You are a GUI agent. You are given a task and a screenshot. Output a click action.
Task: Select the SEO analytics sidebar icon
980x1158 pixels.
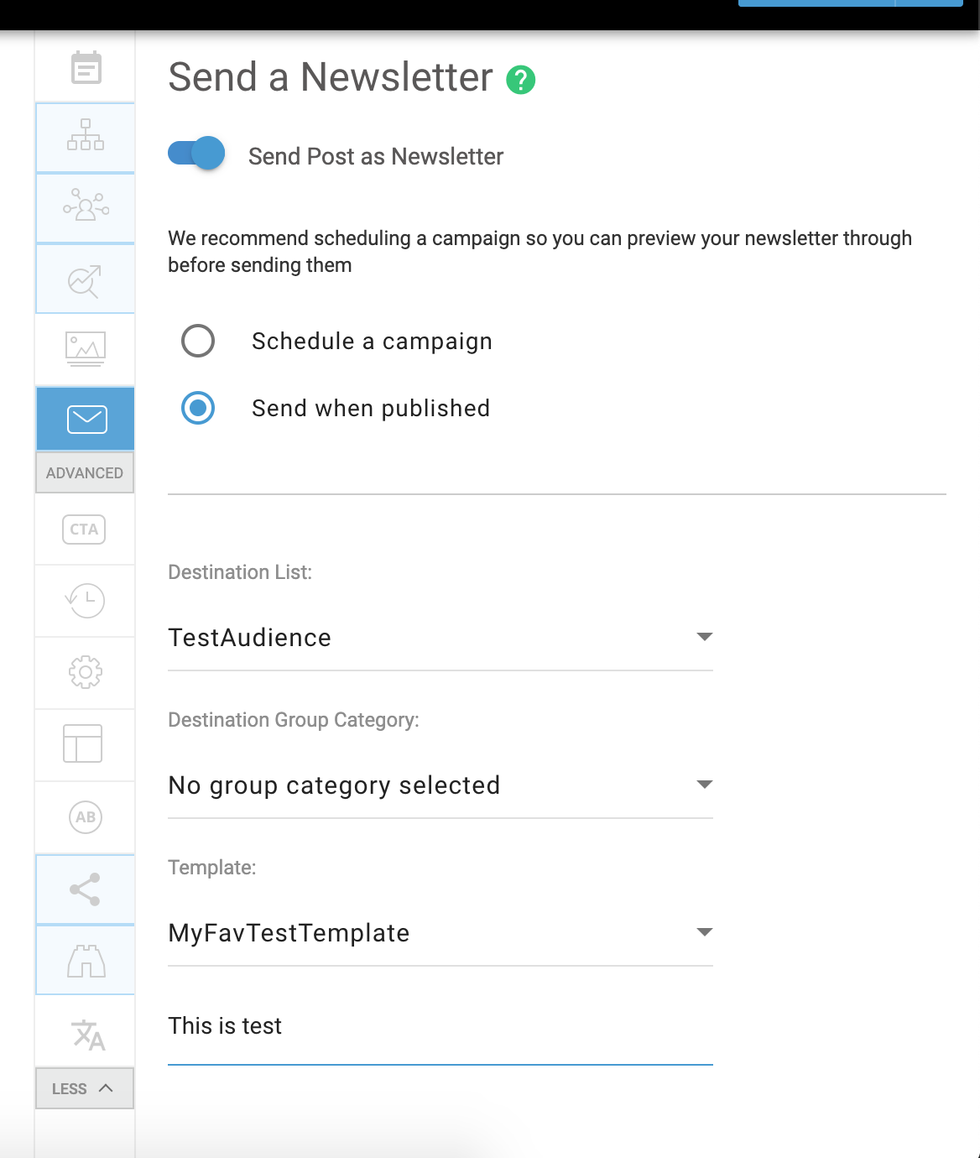click(x=85, y=280)
